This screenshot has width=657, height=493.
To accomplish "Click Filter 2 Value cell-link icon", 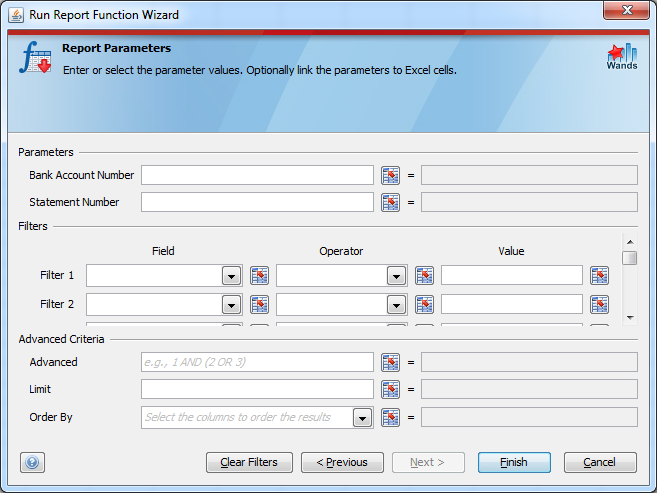I will click(x=599, y=305).
